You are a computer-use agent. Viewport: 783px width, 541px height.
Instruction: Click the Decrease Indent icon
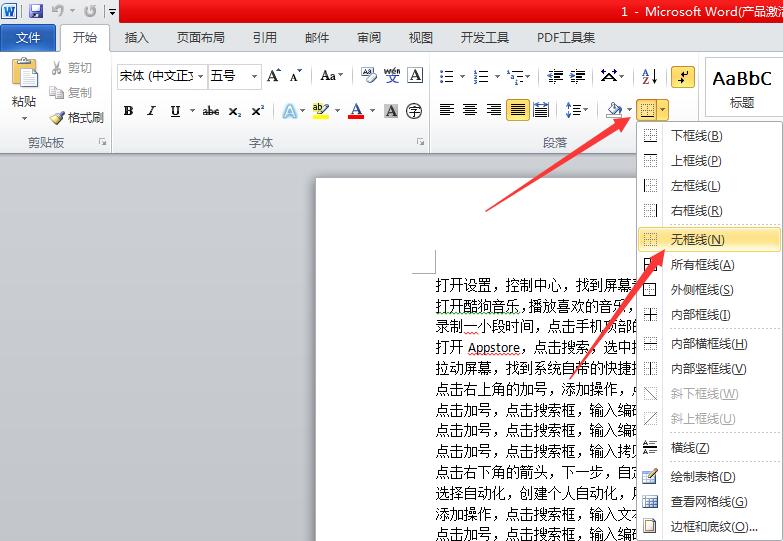click(555, 76)
